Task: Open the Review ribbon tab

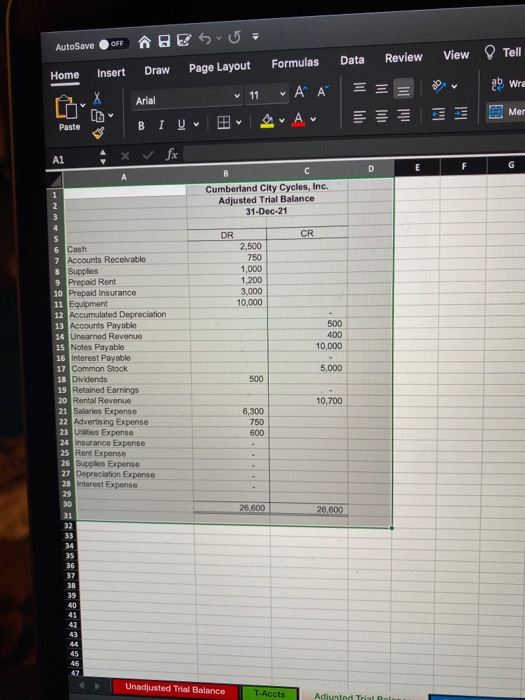Action: pyautogui.click(x=404, y=58)
